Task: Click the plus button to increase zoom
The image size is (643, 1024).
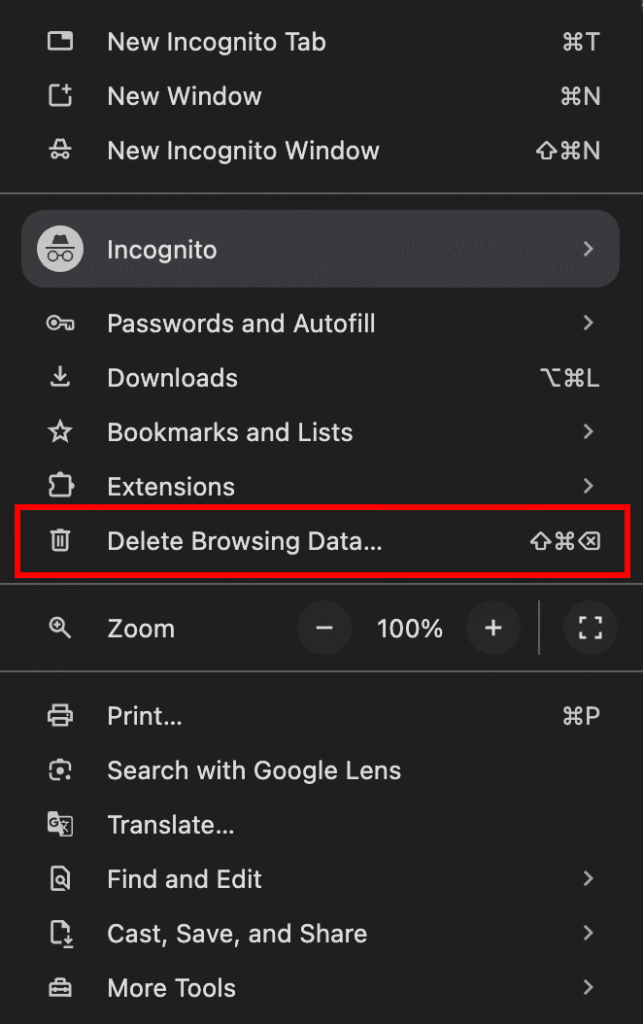Action: 493,628
